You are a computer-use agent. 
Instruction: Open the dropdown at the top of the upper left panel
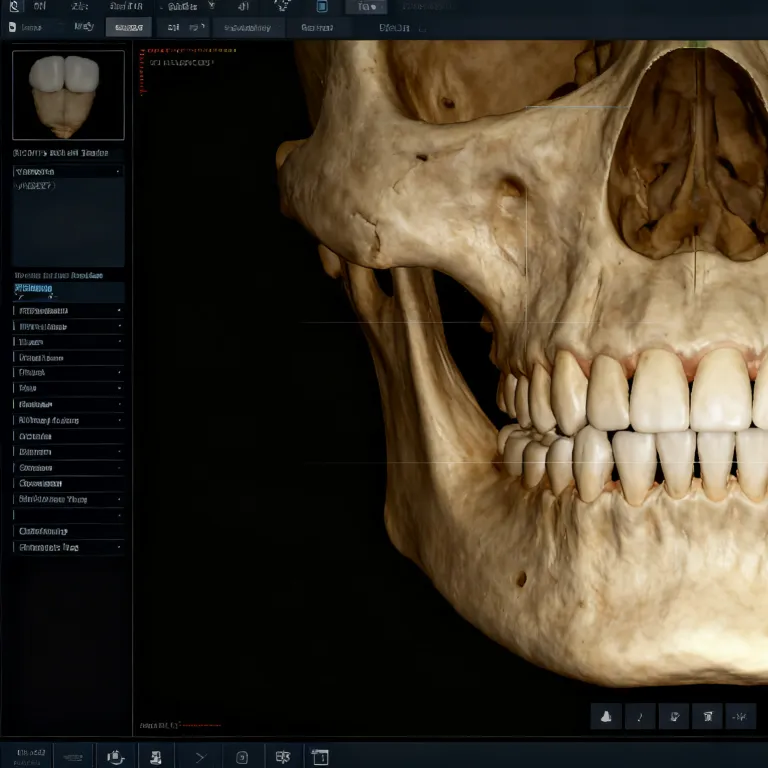click(68, 171)
